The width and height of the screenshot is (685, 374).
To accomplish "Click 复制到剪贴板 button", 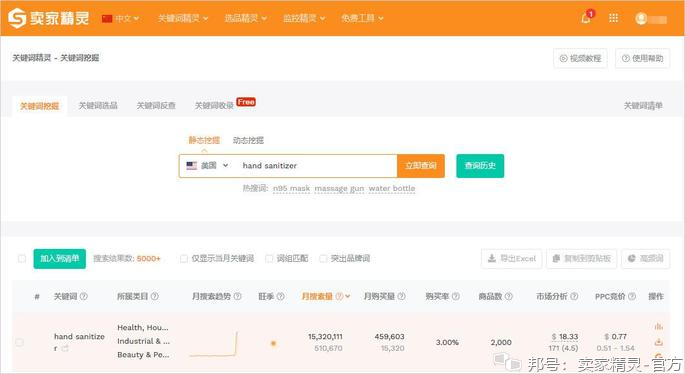I will (x=582, y=259).
